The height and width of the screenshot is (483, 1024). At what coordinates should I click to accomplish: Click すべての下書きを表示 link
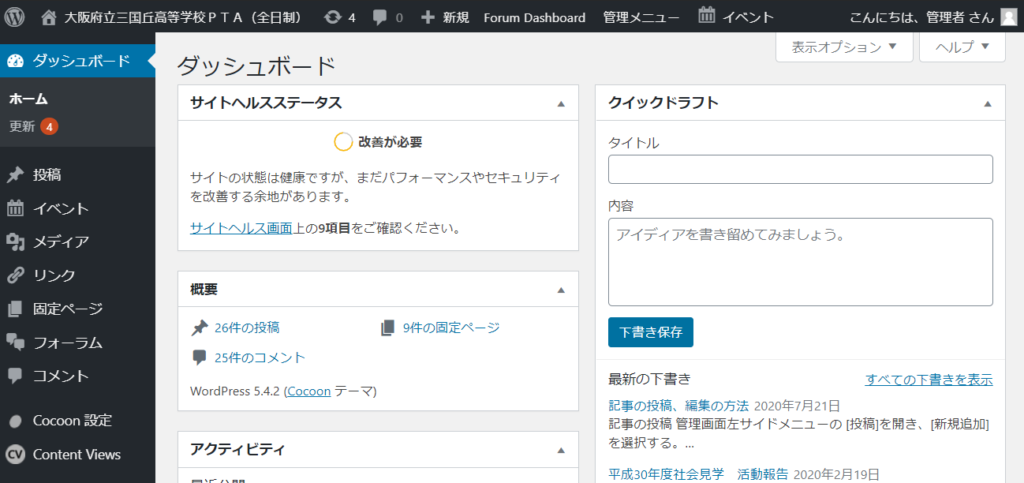pyautogui.click(x=929, y=379)
